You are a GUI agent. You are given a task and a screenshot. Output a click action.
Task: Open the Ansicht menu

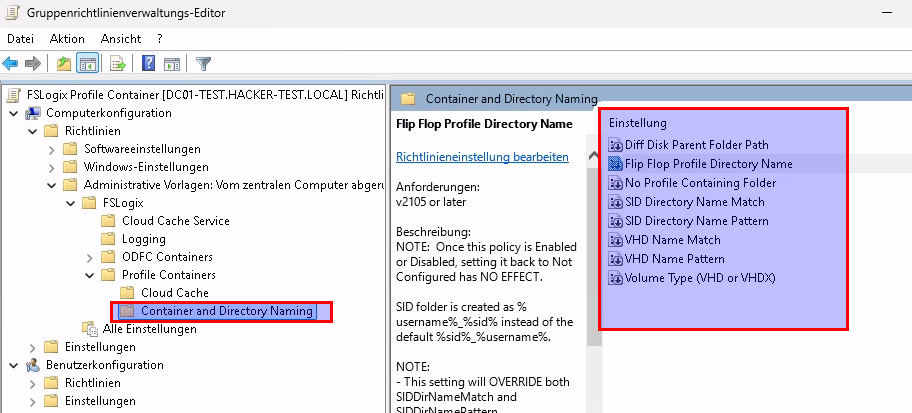coord(121,38)
